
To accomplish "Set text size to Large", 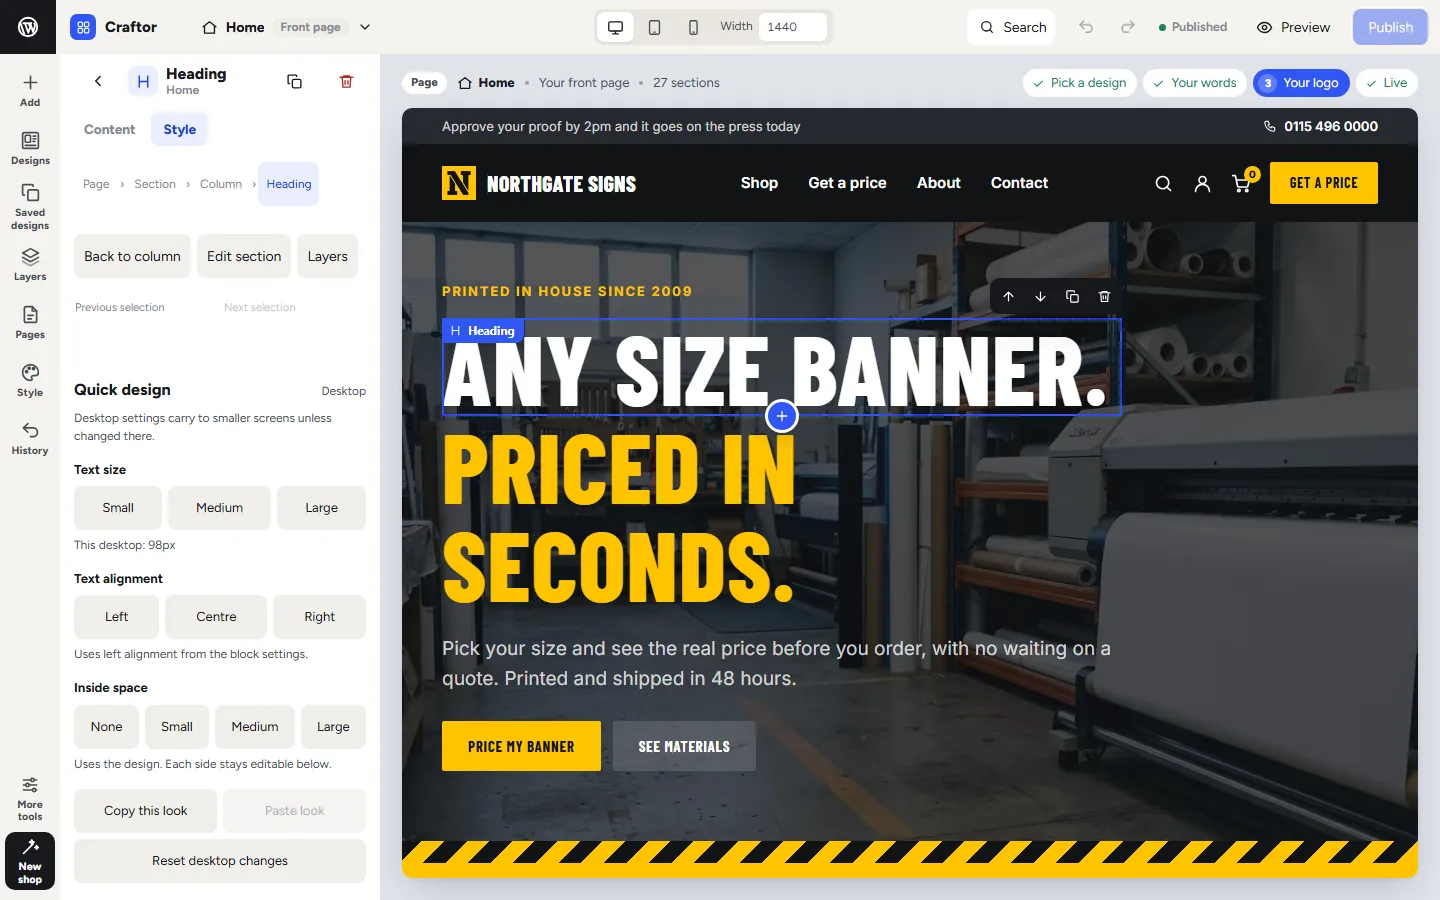I will coord(321,508).
